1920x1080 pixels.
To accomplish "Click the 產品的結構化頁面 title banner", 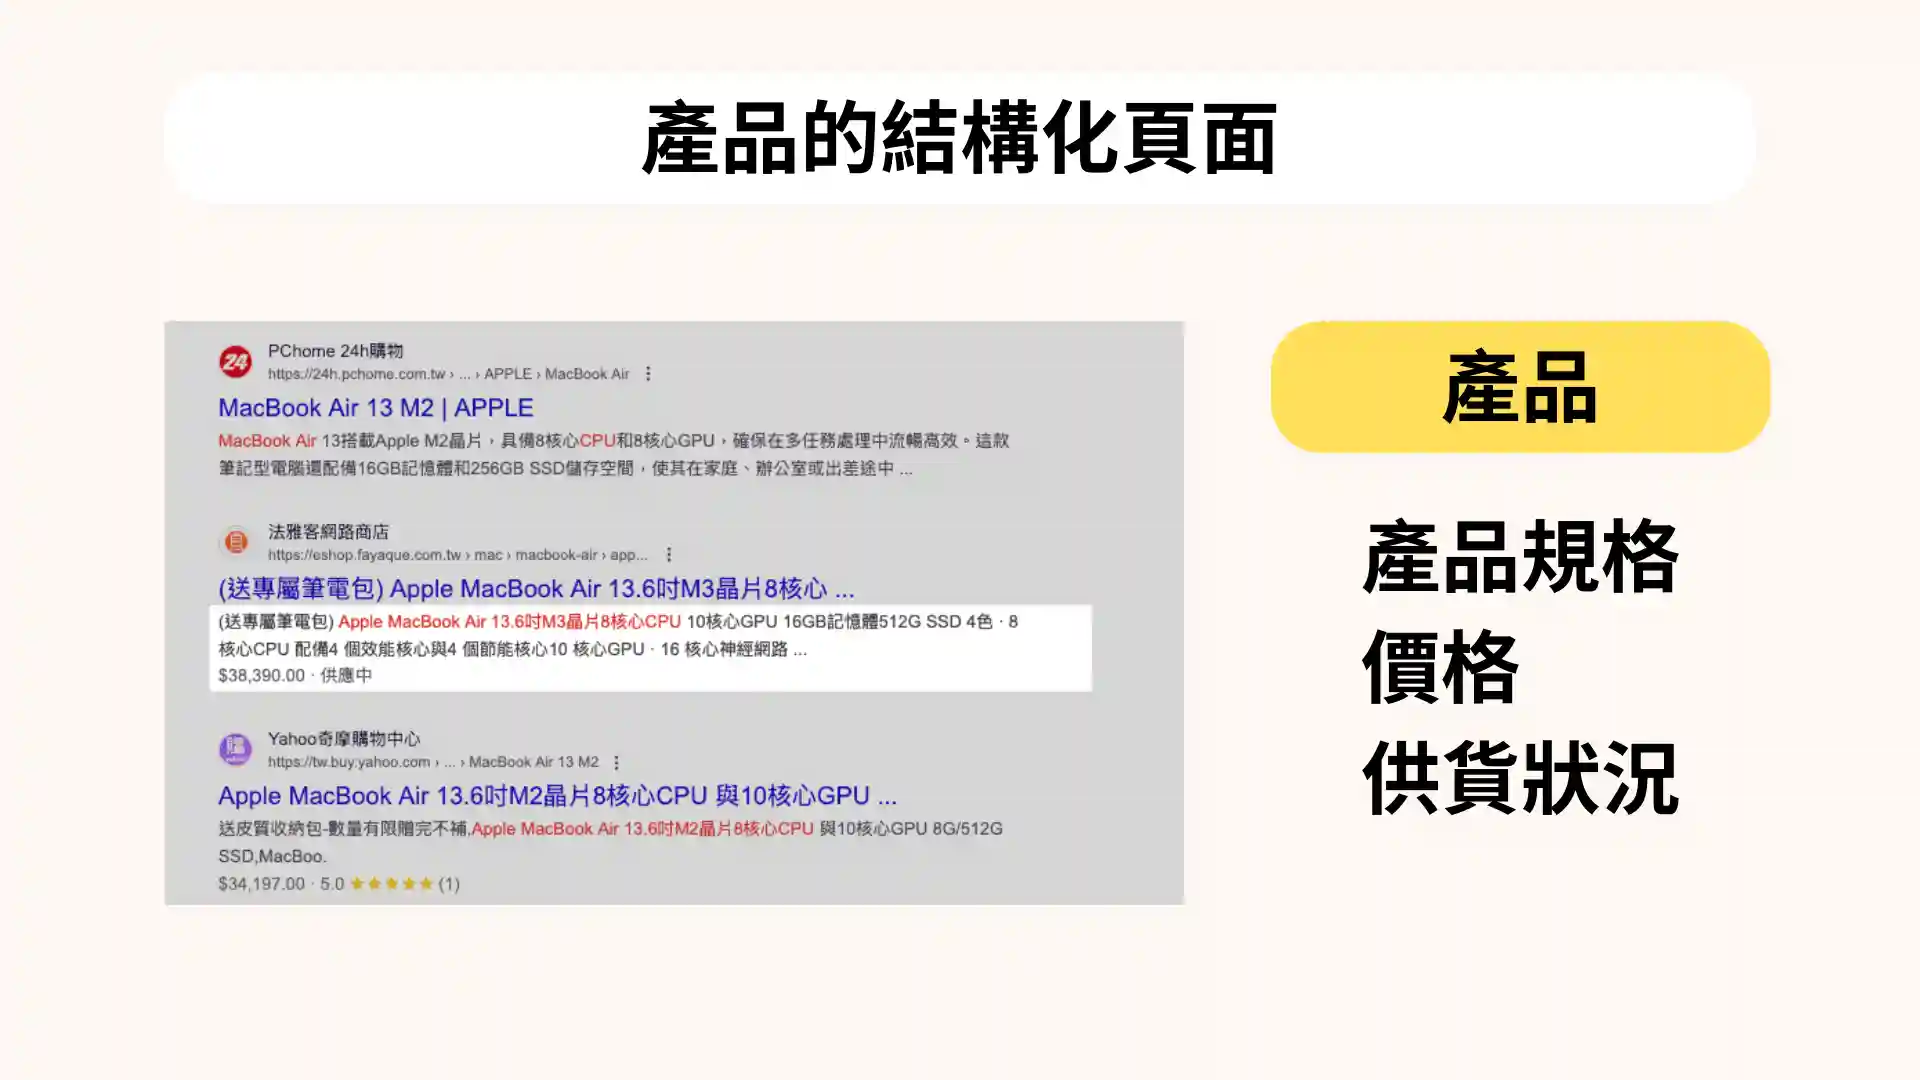I will (959, 138).
